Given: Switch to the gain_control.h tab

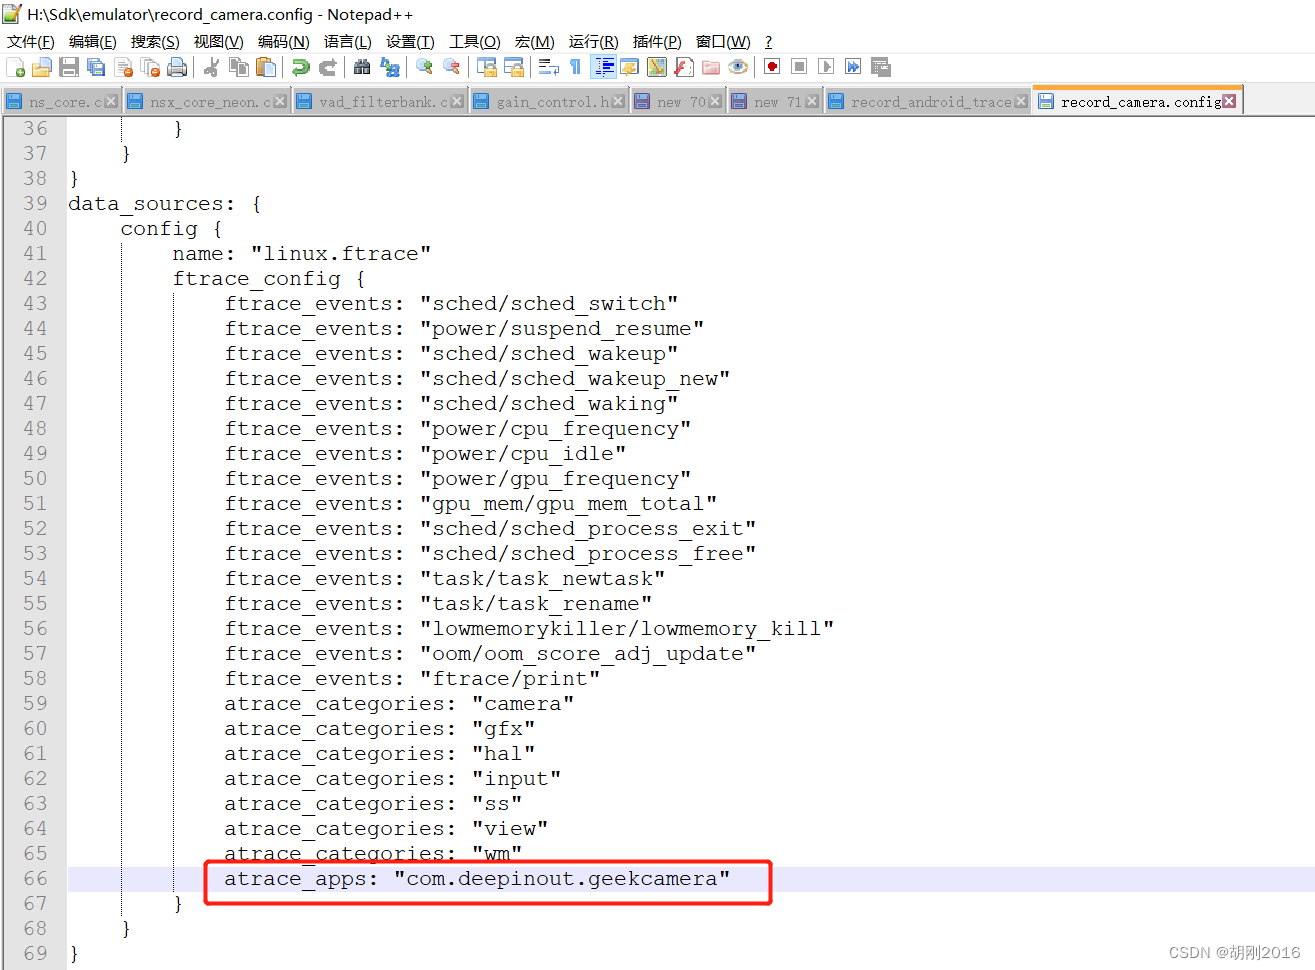Looking at the screenshot, I should coord(548,102).
